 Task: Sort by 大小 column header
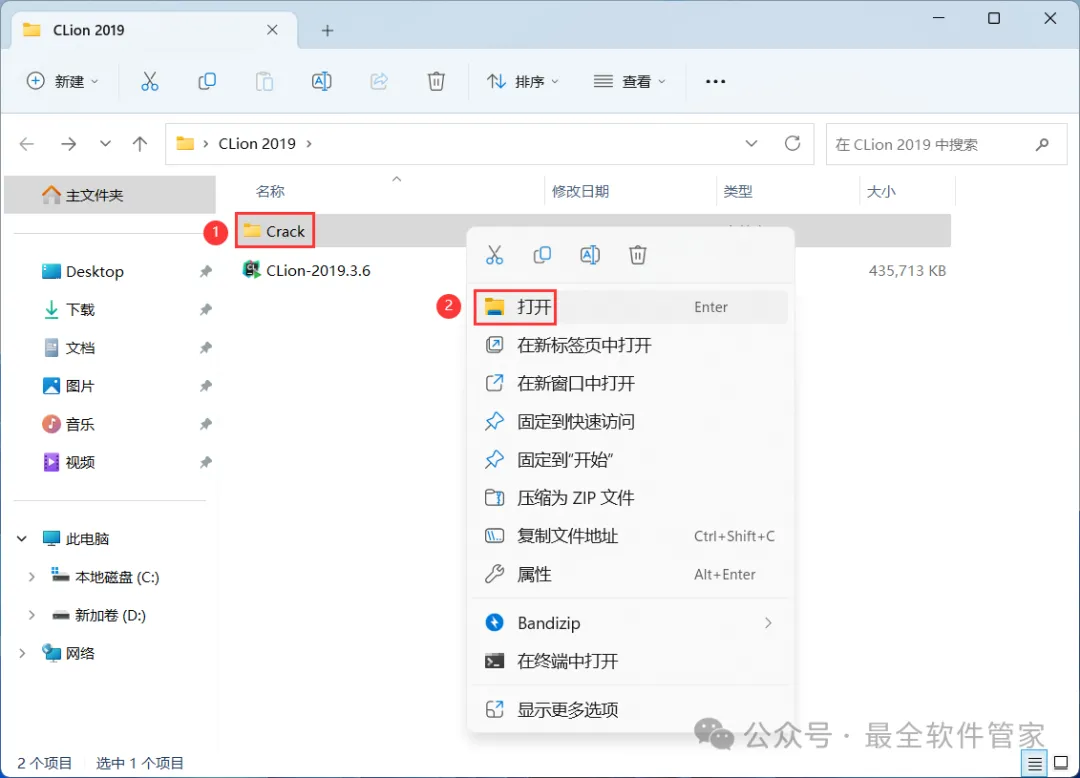pos(881,191)
